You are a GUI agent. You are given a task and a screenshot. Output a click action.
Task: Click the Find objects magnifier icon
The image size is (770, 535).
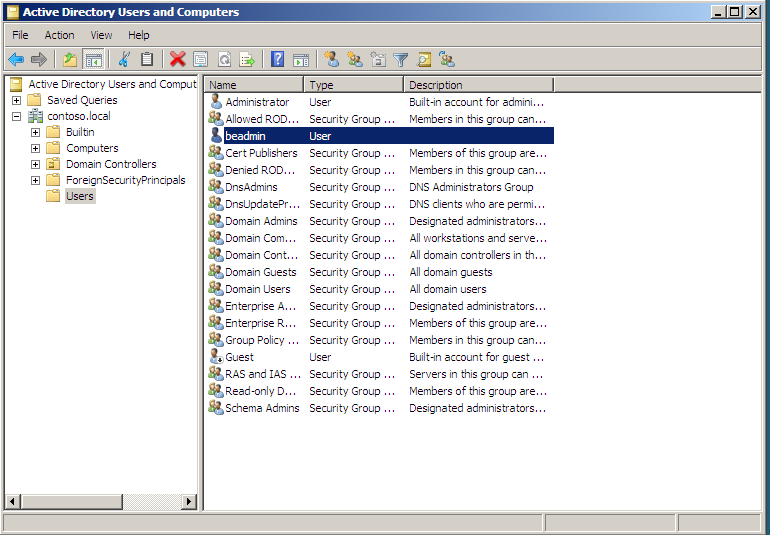point(424,60)
